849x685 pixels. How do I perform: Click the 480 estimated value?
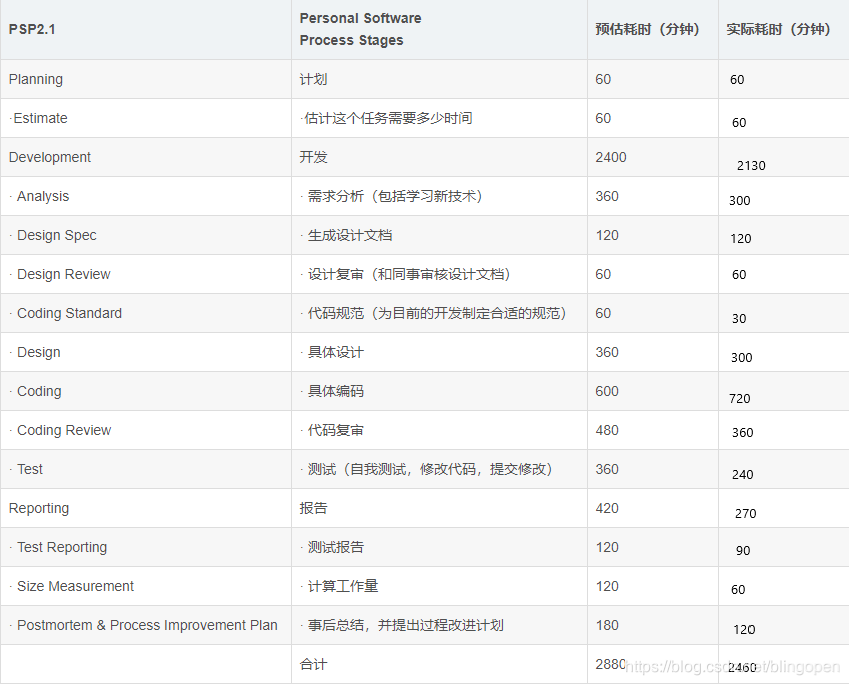coord(607,430)
